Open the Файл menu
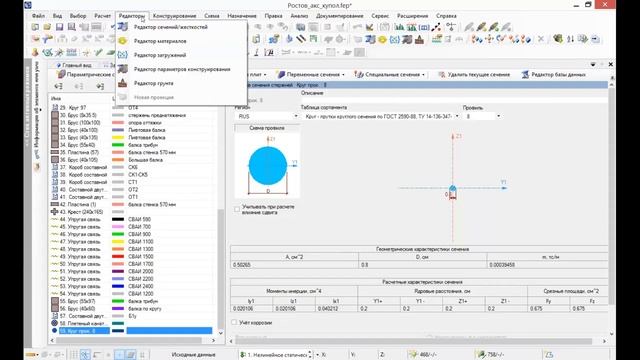 tap(38, 16)
